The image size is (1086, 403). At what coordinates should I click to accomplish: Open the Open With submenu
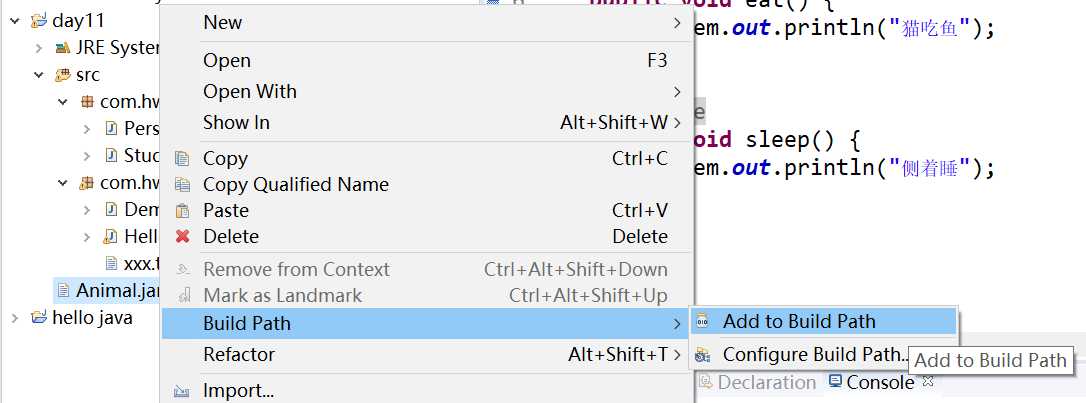tap(249, 91)
